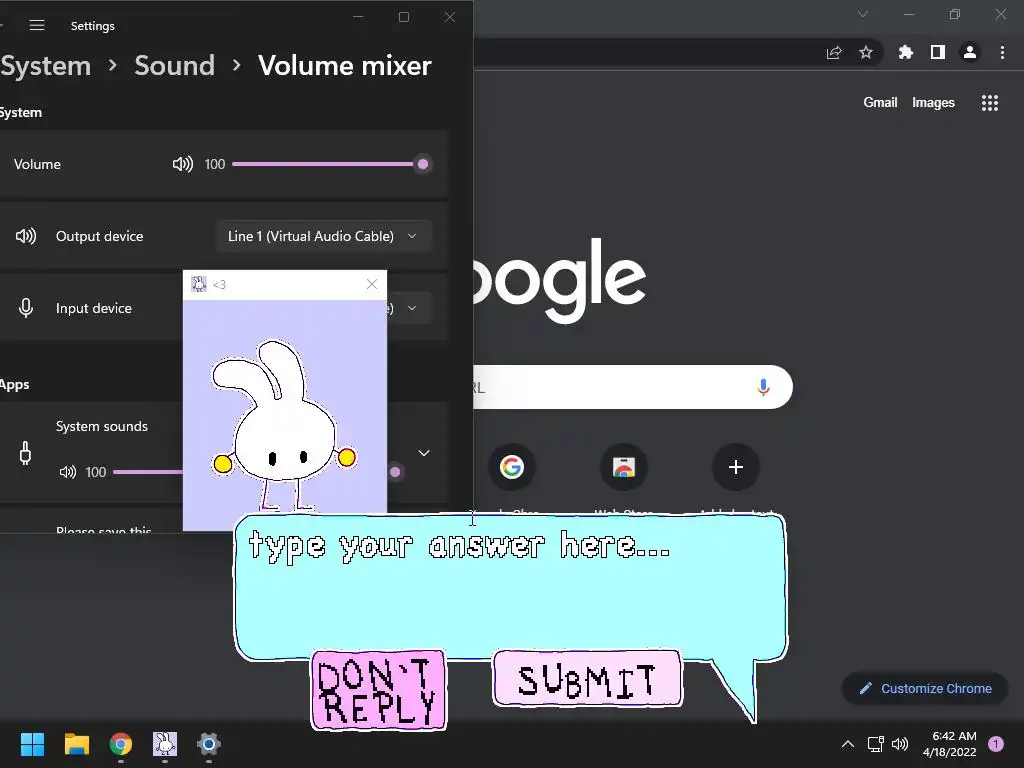The image size is (1024, 768).
Task: Adjust the system Volume slider
Action: click(330, 164)
